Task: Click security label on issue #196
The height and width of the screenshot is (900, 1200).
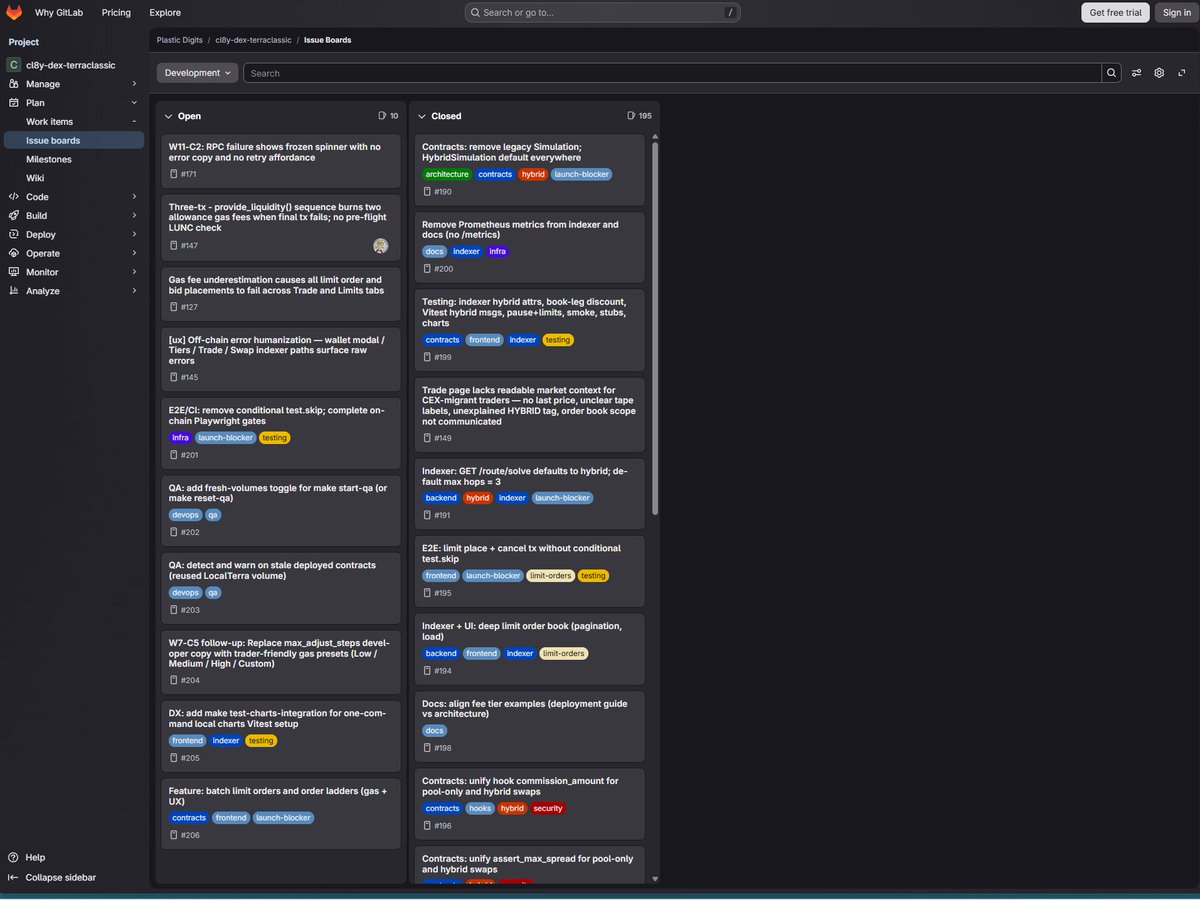Action: [548, 808]
